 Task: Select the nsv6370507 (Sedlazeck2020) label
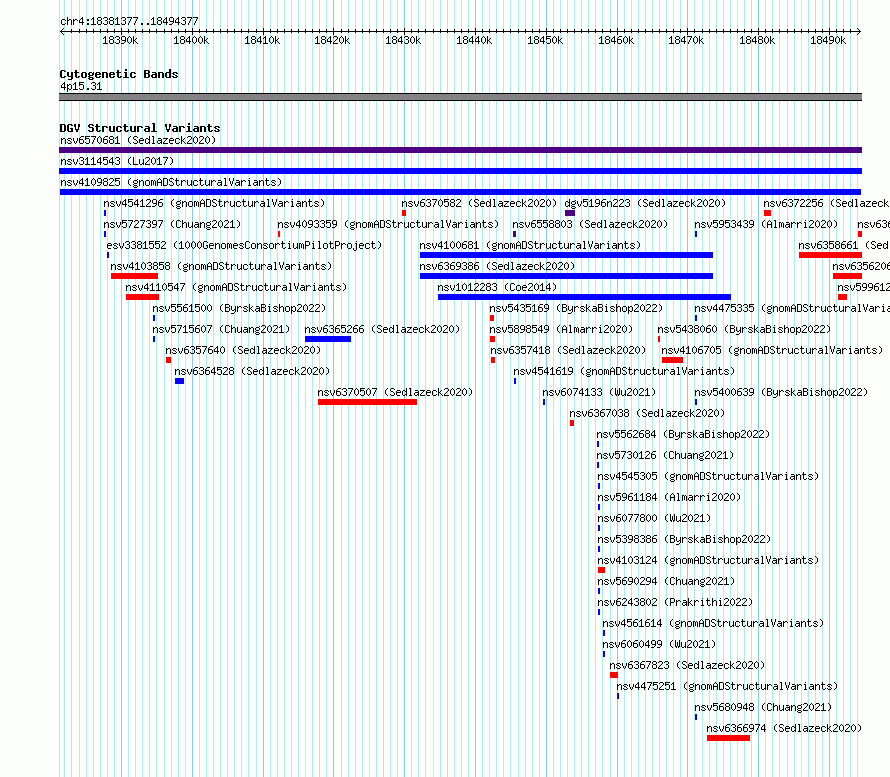(395, 392)
